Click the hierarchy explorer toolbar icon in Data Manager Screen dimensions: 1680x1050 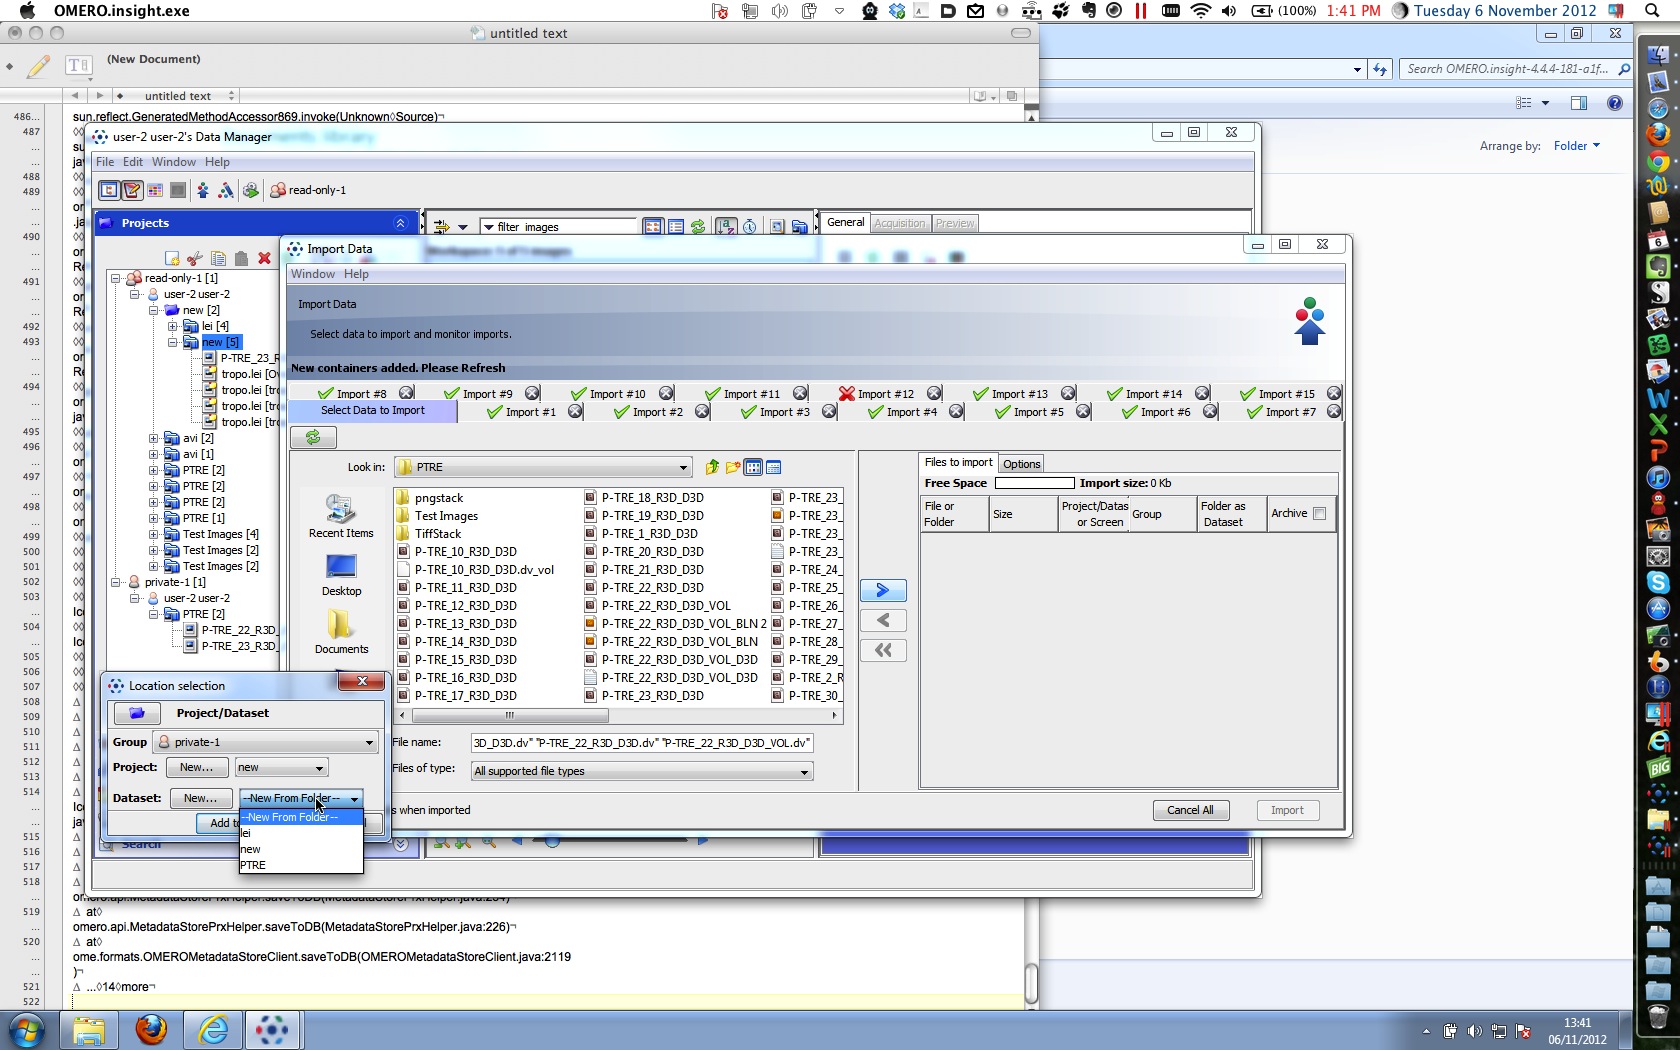[x=109, y=190]
